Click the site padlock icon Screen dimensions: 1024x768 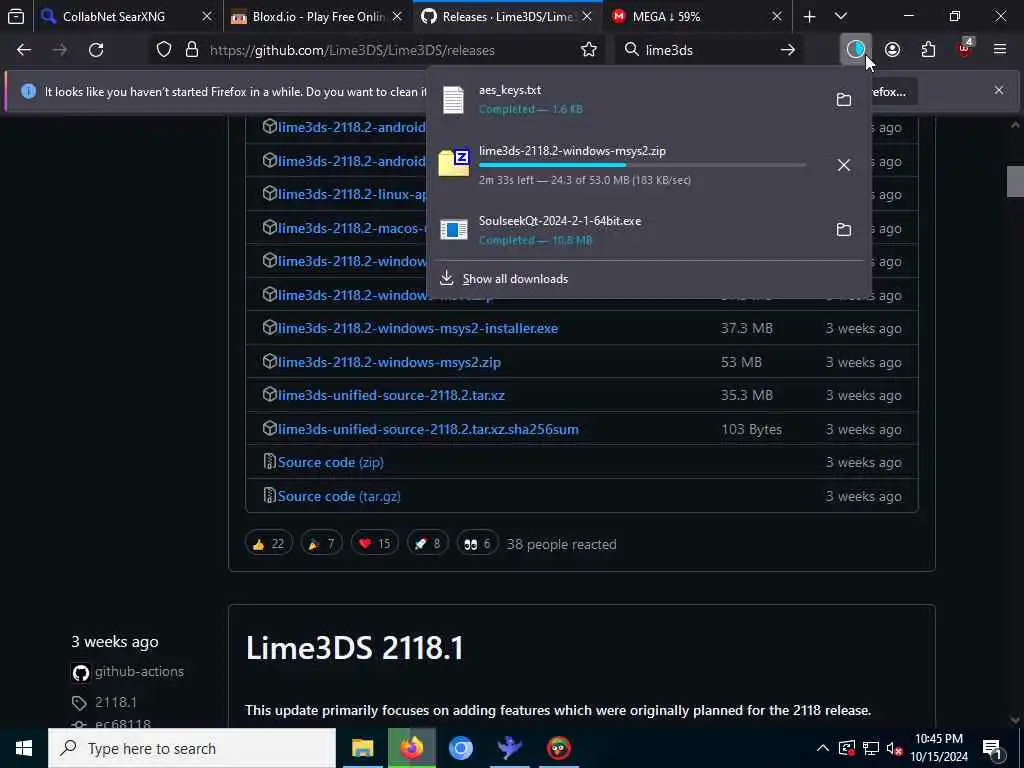(x=191, y=50)
